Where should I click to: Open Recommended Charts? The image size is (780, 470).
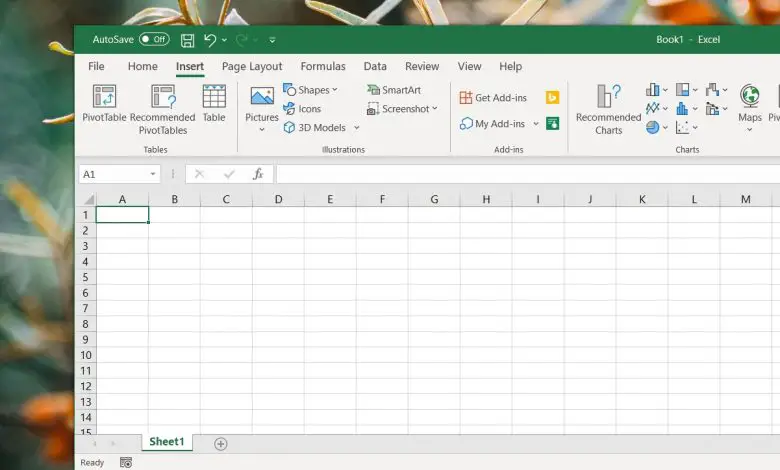pos(608,109)
